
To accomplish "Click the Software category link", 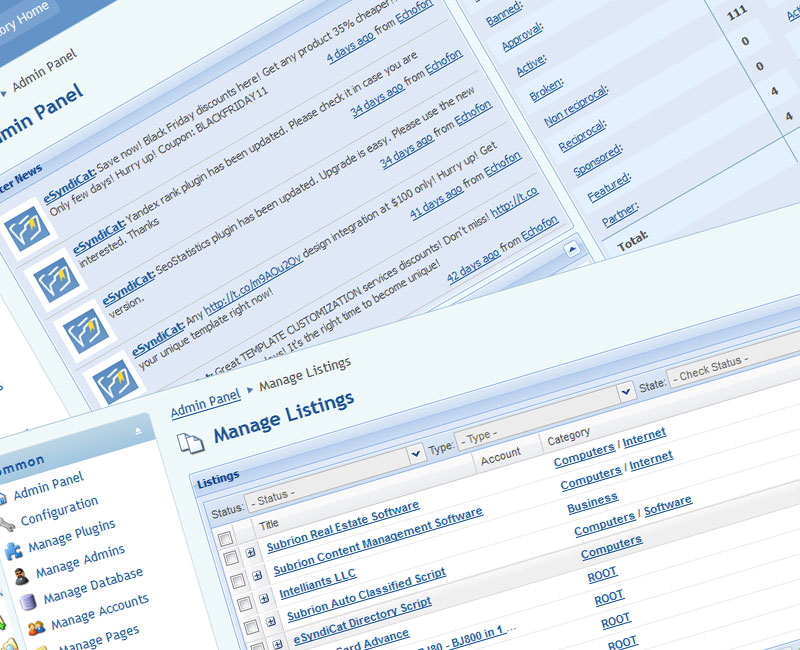I will pyautogui.click(x=668, y=506).
